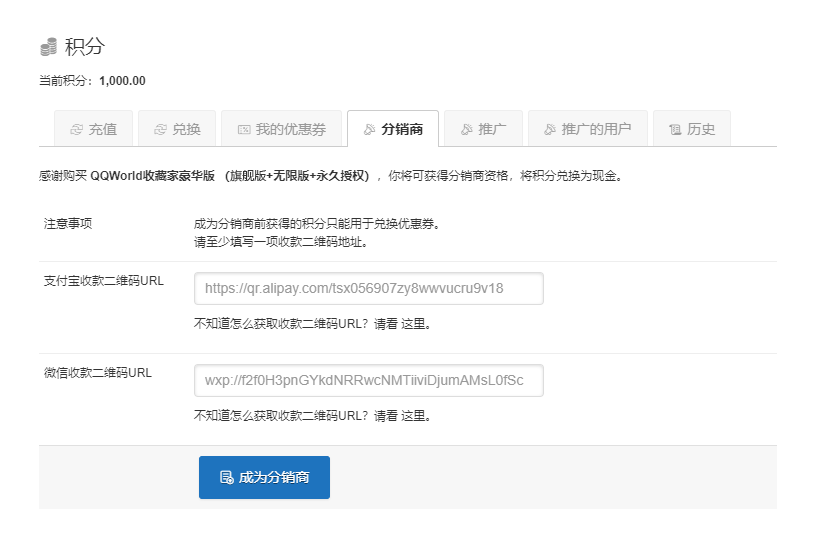This screenshot has height=545, width=816.
Task: Click the coupon icon on 我的优惠券 tab
Action: 243,129
